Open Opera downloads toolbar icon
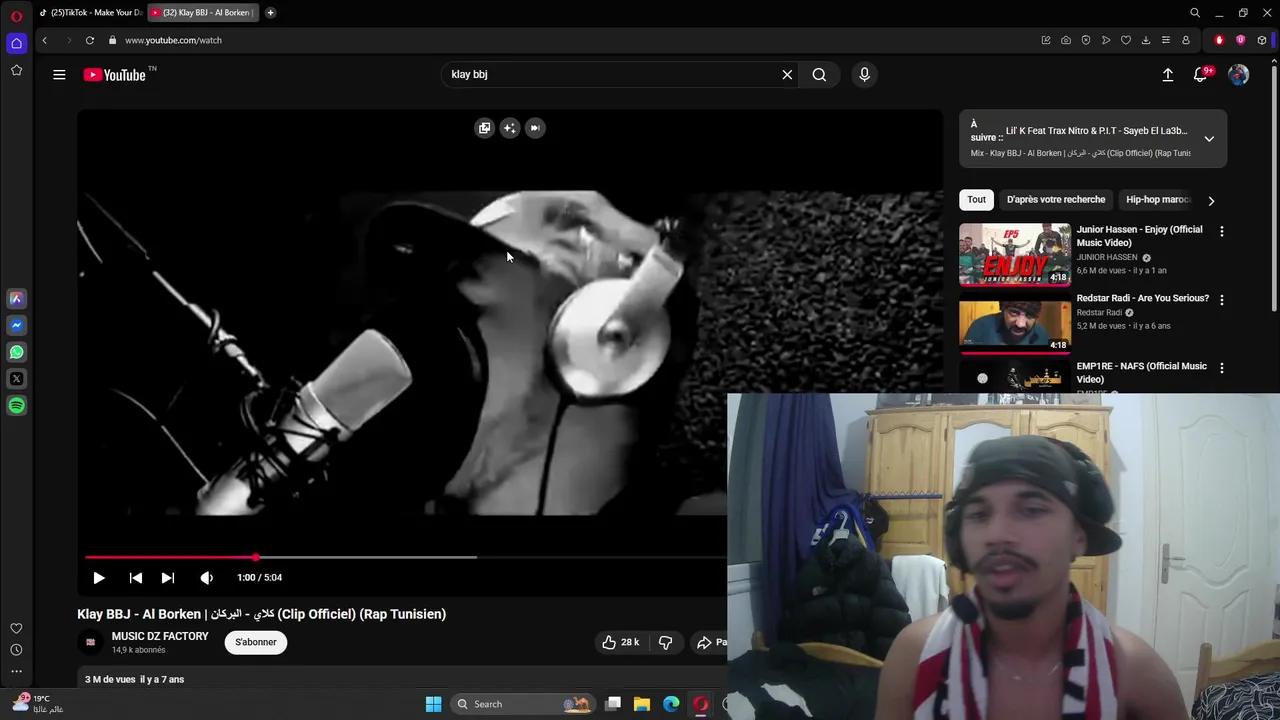 point(1146,40)
